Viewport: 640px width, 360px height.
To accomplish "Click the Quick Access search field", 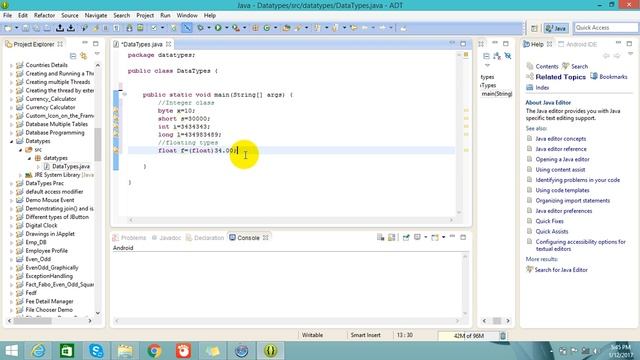I will 606,27.
